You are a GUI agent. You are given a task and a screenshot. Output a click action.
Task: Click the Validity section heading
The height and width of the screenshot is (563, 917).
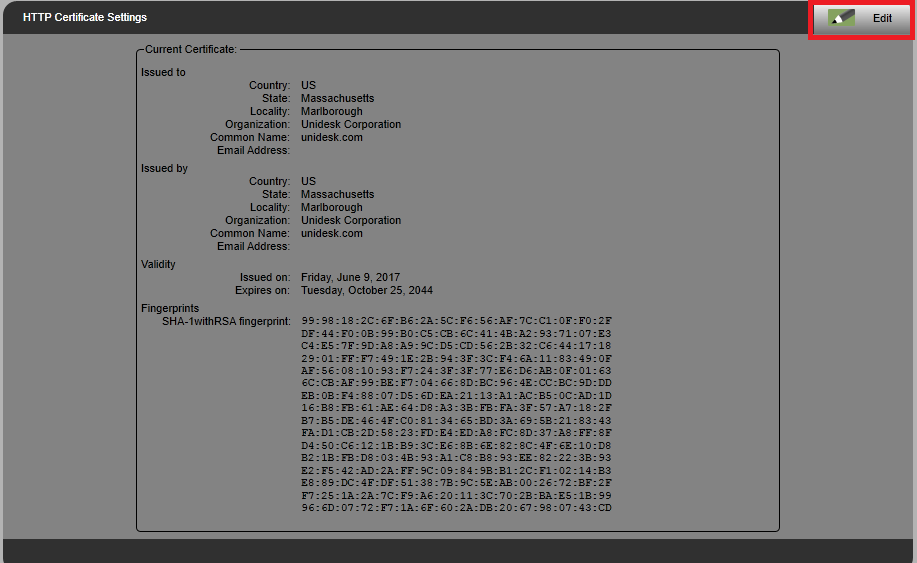158,265
